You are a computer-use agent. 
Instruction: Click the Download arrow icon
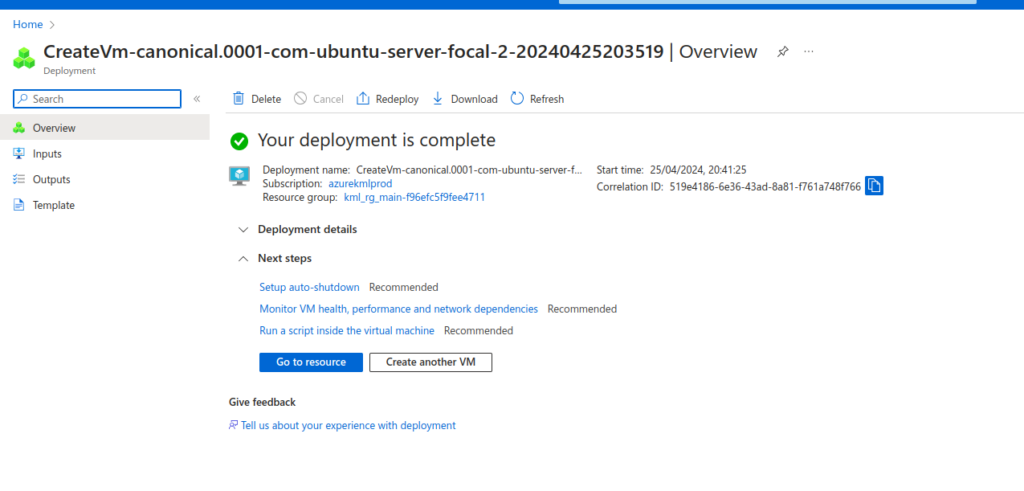(x=438, y=99)
